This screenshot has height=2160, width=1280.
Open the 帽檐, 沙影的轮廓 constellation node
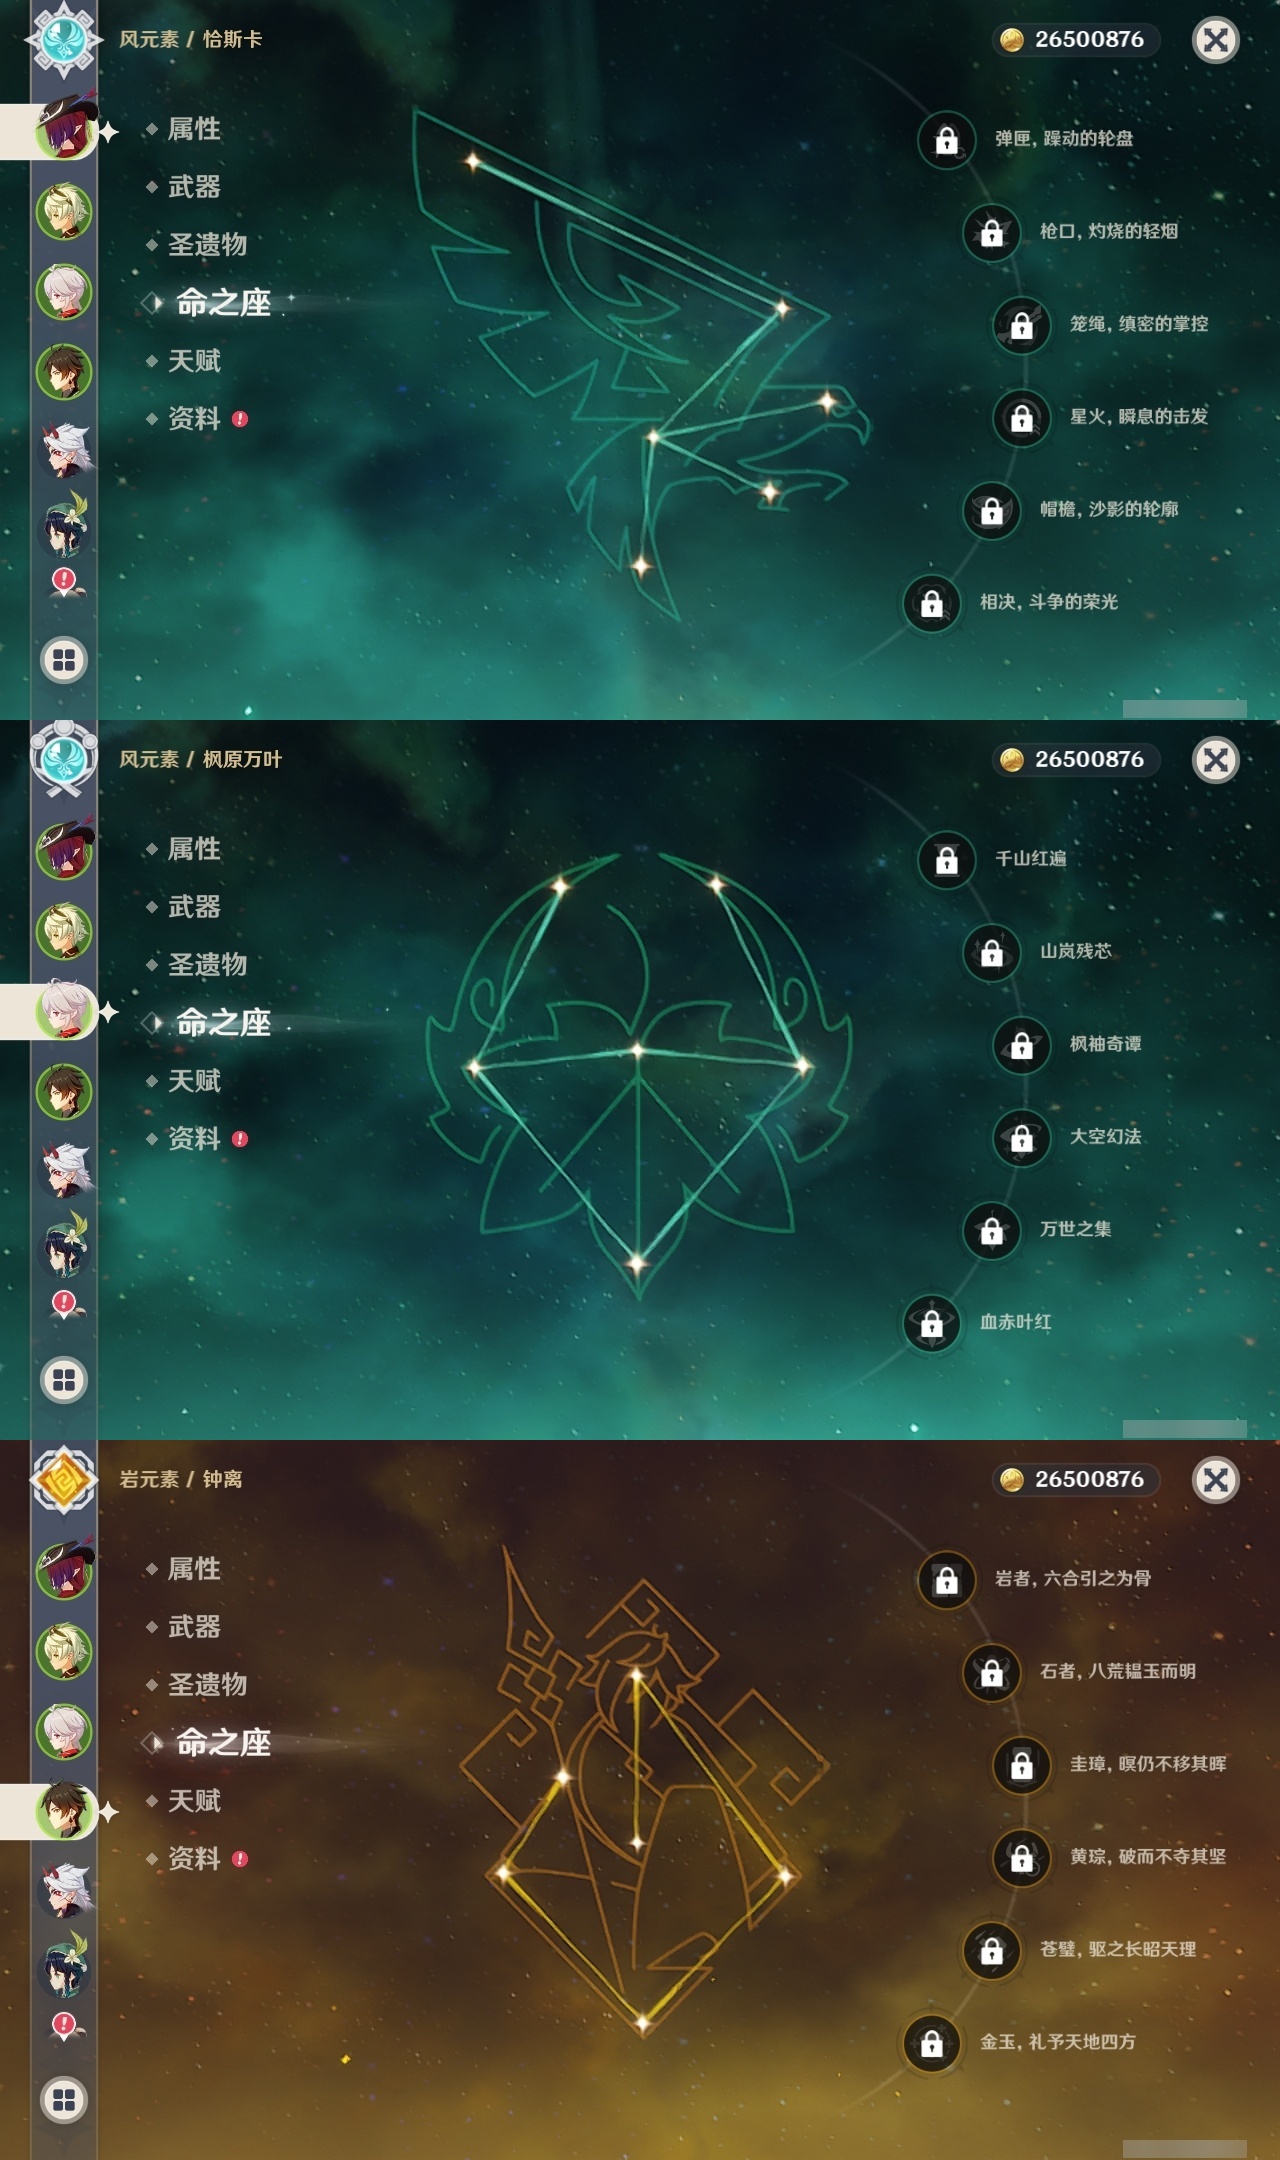[x=991, y=510]
